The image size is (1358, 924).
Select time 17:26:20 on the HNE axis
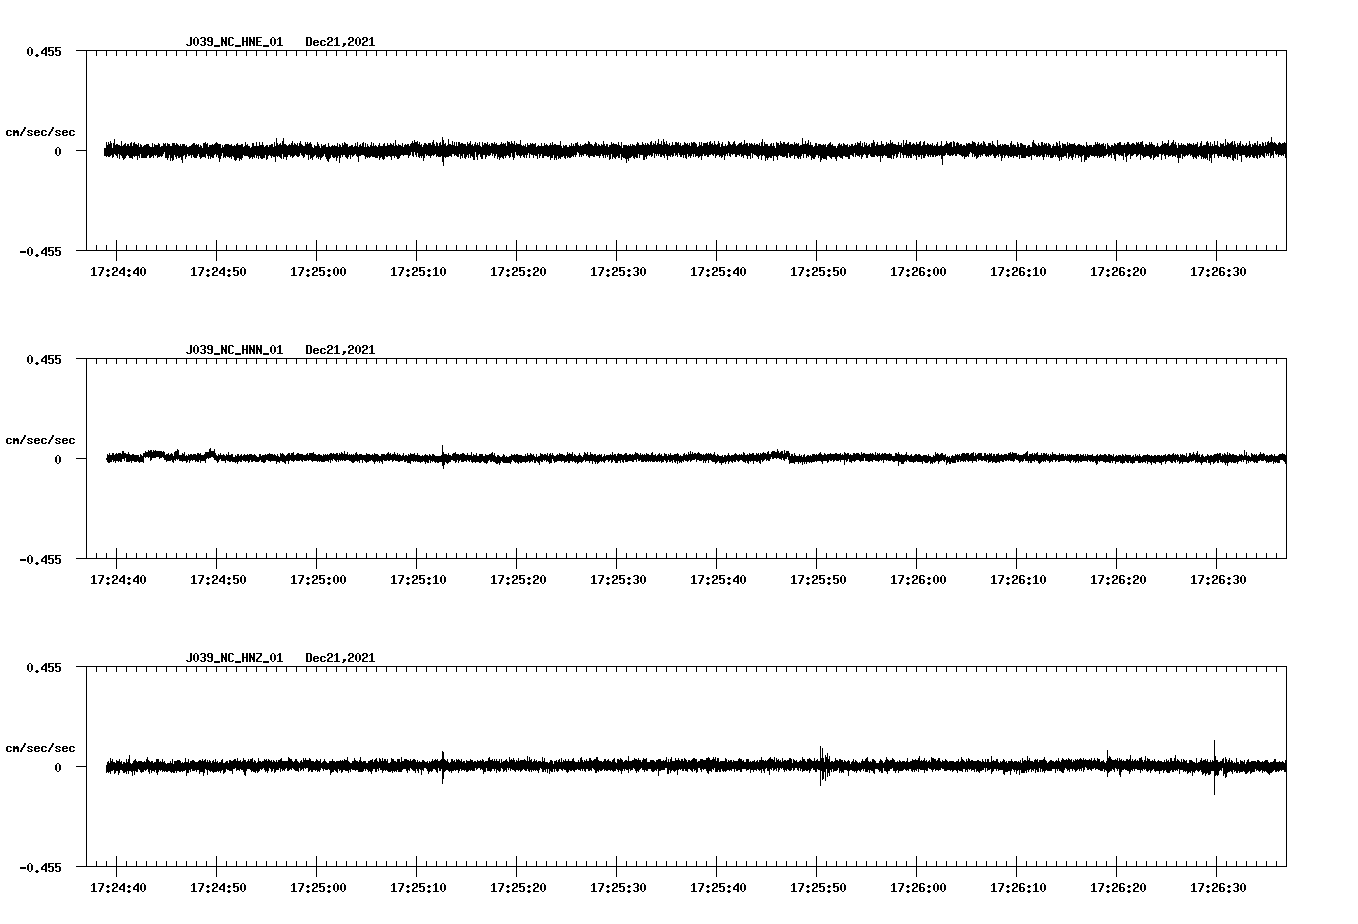pos(1118,271)
